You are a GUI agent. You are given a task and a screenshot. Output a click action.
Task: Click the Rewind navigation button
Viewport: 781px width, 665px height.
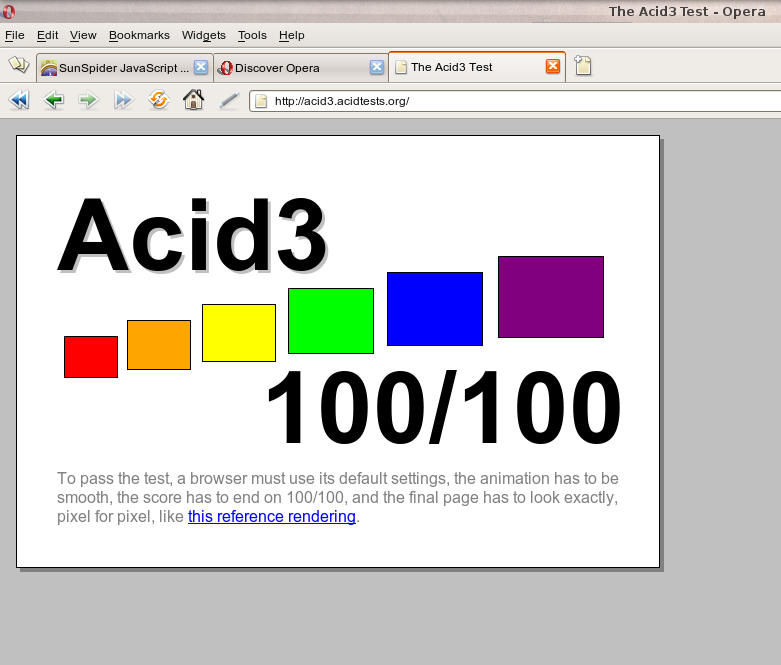[19, 100]
